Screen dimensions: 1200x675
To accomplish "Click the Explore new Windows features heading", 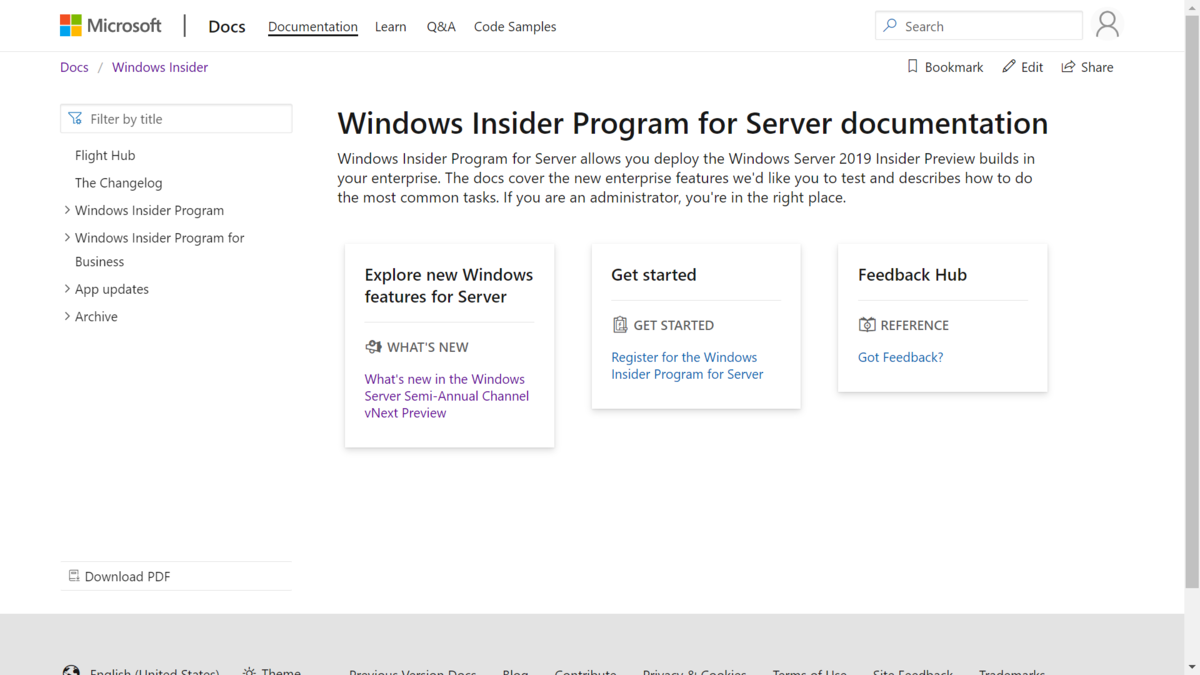I will [x=449, y=286].
